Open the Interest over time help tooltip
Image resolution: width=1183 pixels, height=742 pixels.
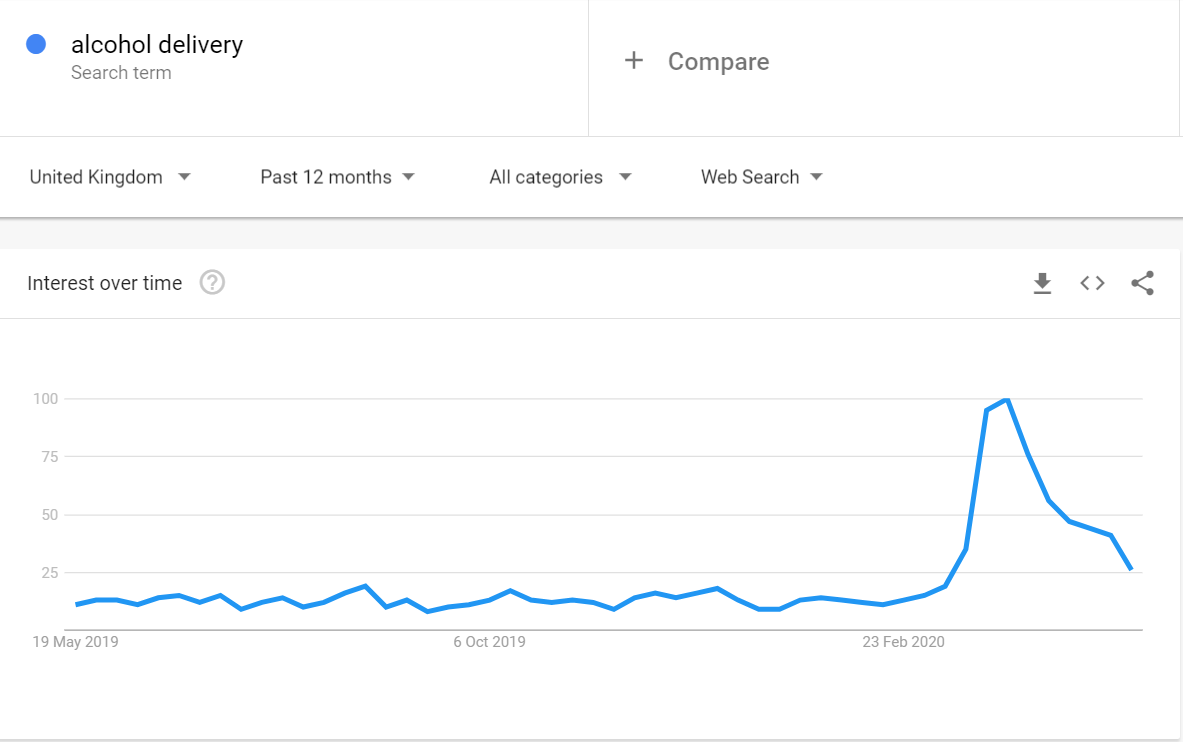click(212, 283)
